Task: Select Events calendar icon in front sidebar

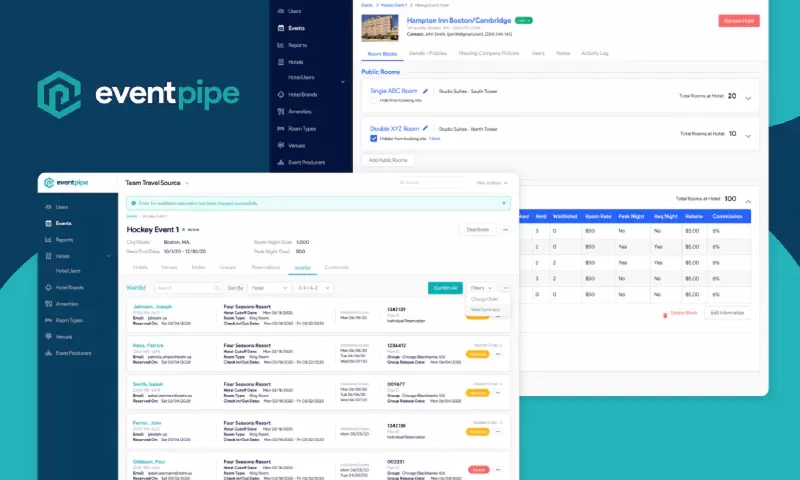Action: point(48,223)
